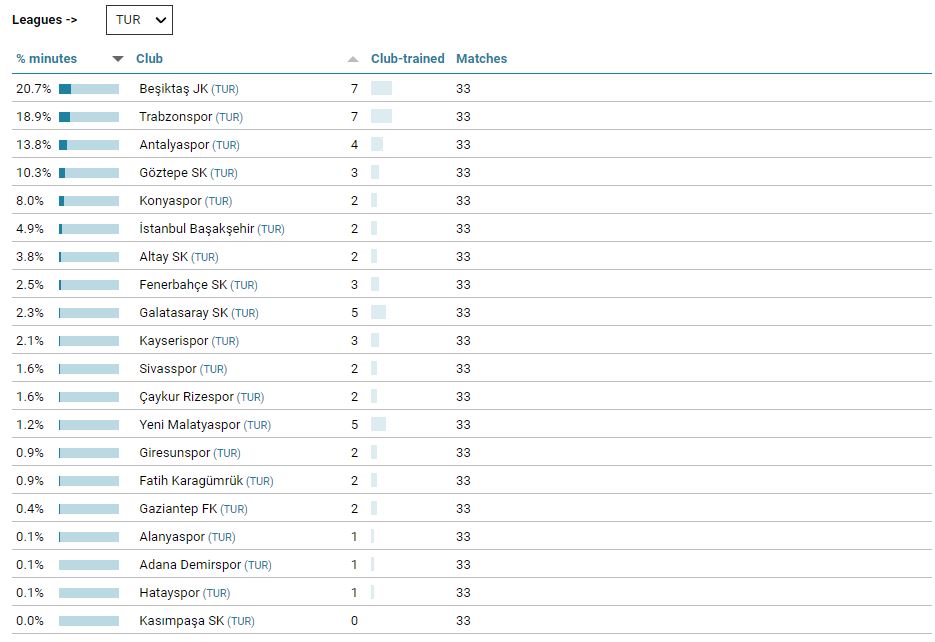Open the Leagues TUR dropdown
The height and width of the screenshot is (642, 935).
[x=140, y=20]
